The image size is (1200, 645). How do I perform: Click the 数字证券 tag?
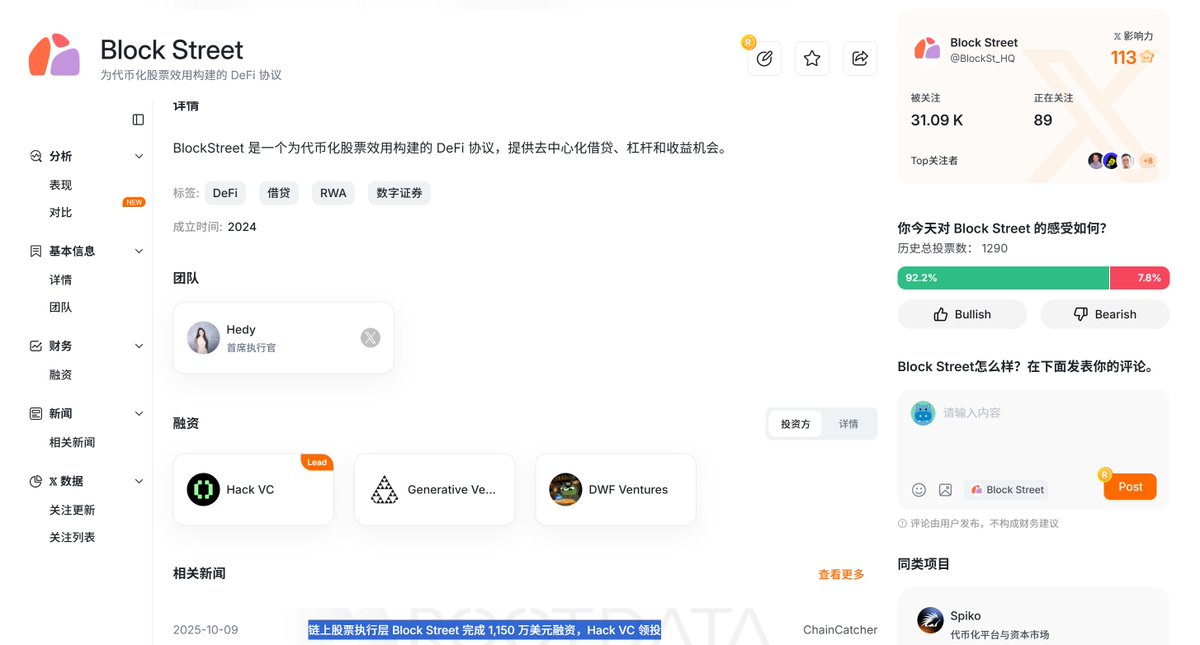(x=399, y=193)
